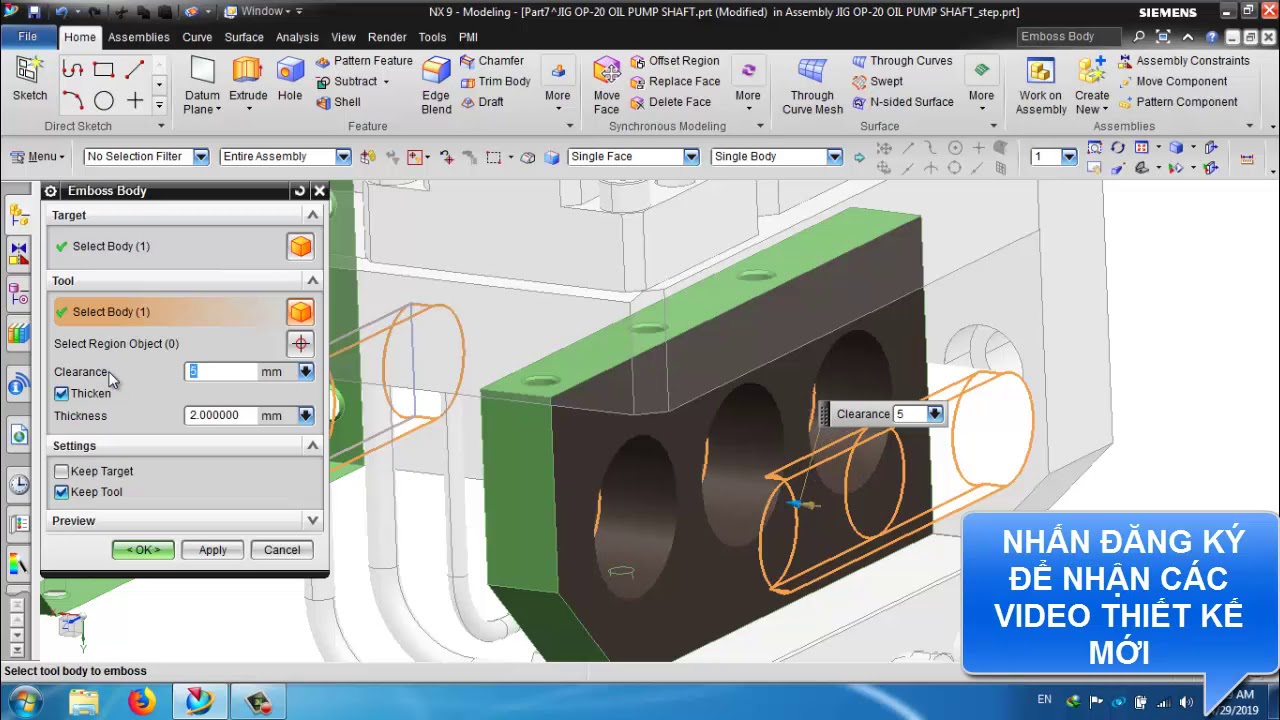This screenshot has height=720, width=1280.
Task: Choose the Move Component tool
Action: click(x=1173, y=82)
